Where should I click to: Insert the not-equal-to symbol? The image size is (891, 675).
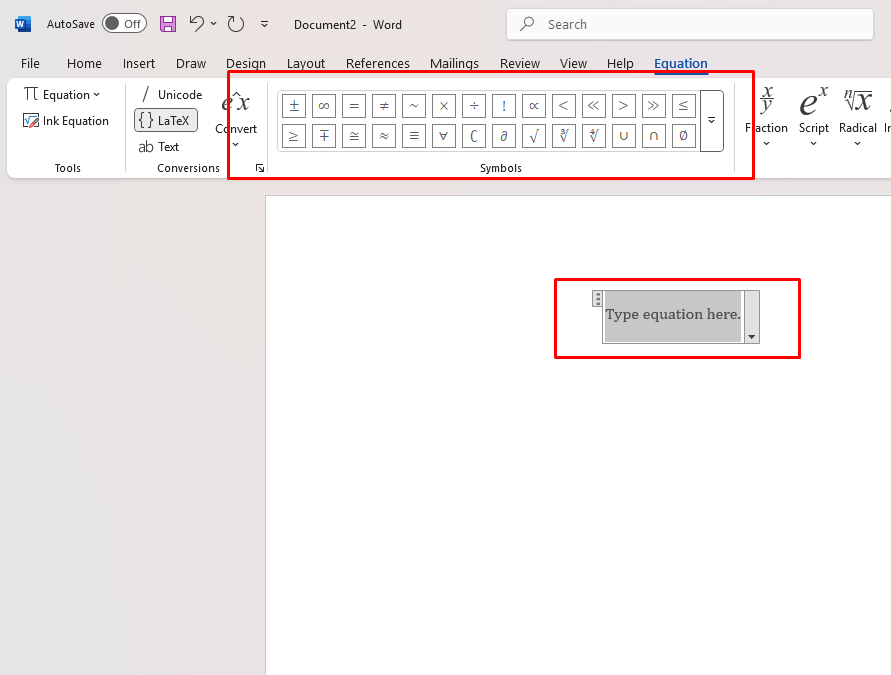click(384, 106)
